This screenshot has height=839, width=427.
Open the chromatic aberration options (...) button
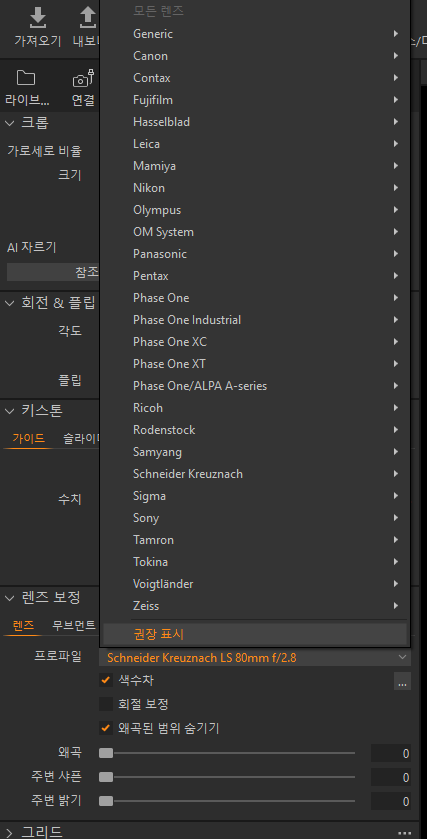[x=402, y=681]
